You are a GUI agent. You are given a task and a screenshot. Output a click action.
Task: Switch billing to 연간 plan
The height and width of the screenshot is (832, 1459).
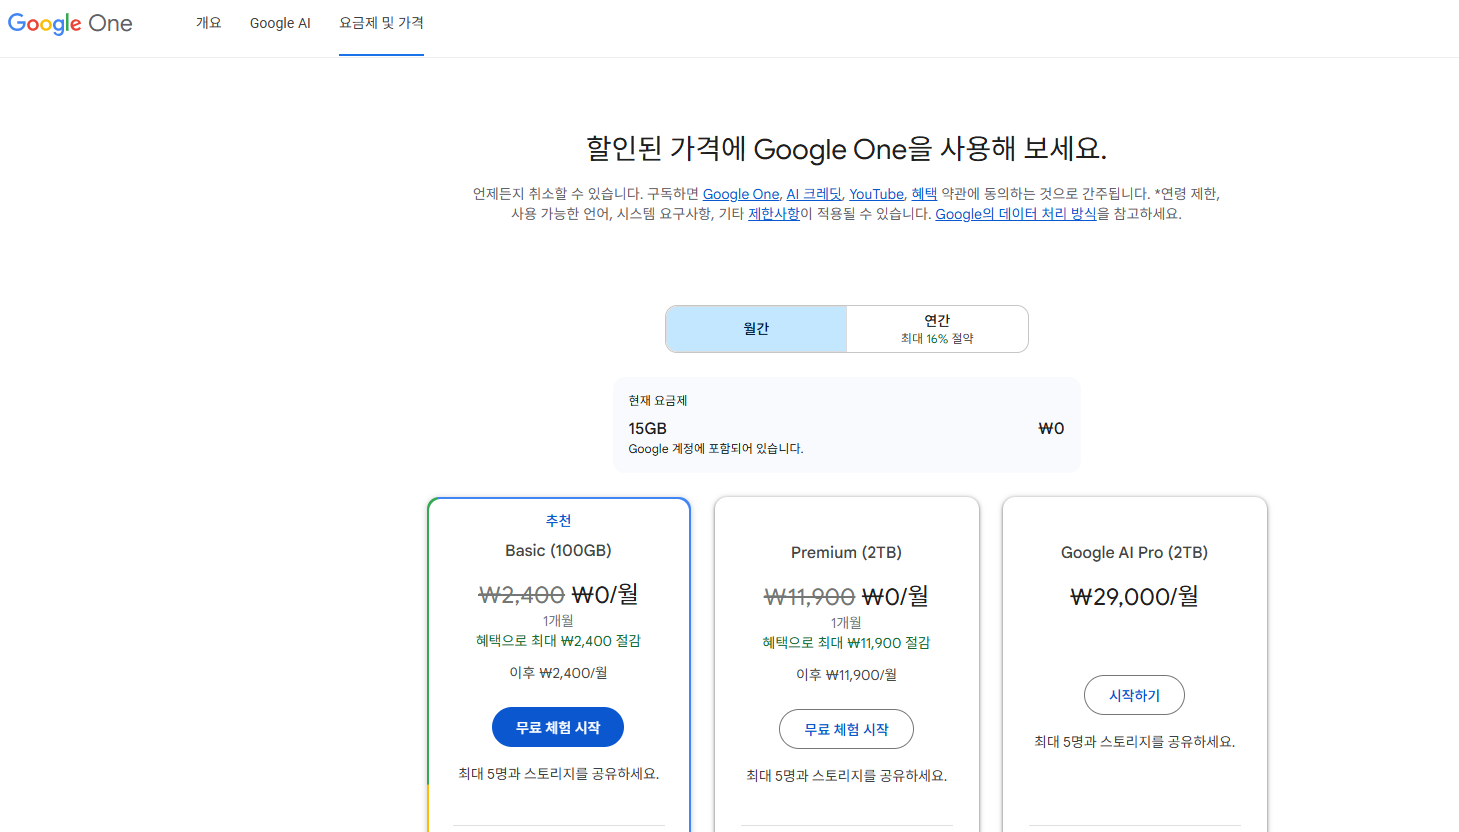pos(937,329)
